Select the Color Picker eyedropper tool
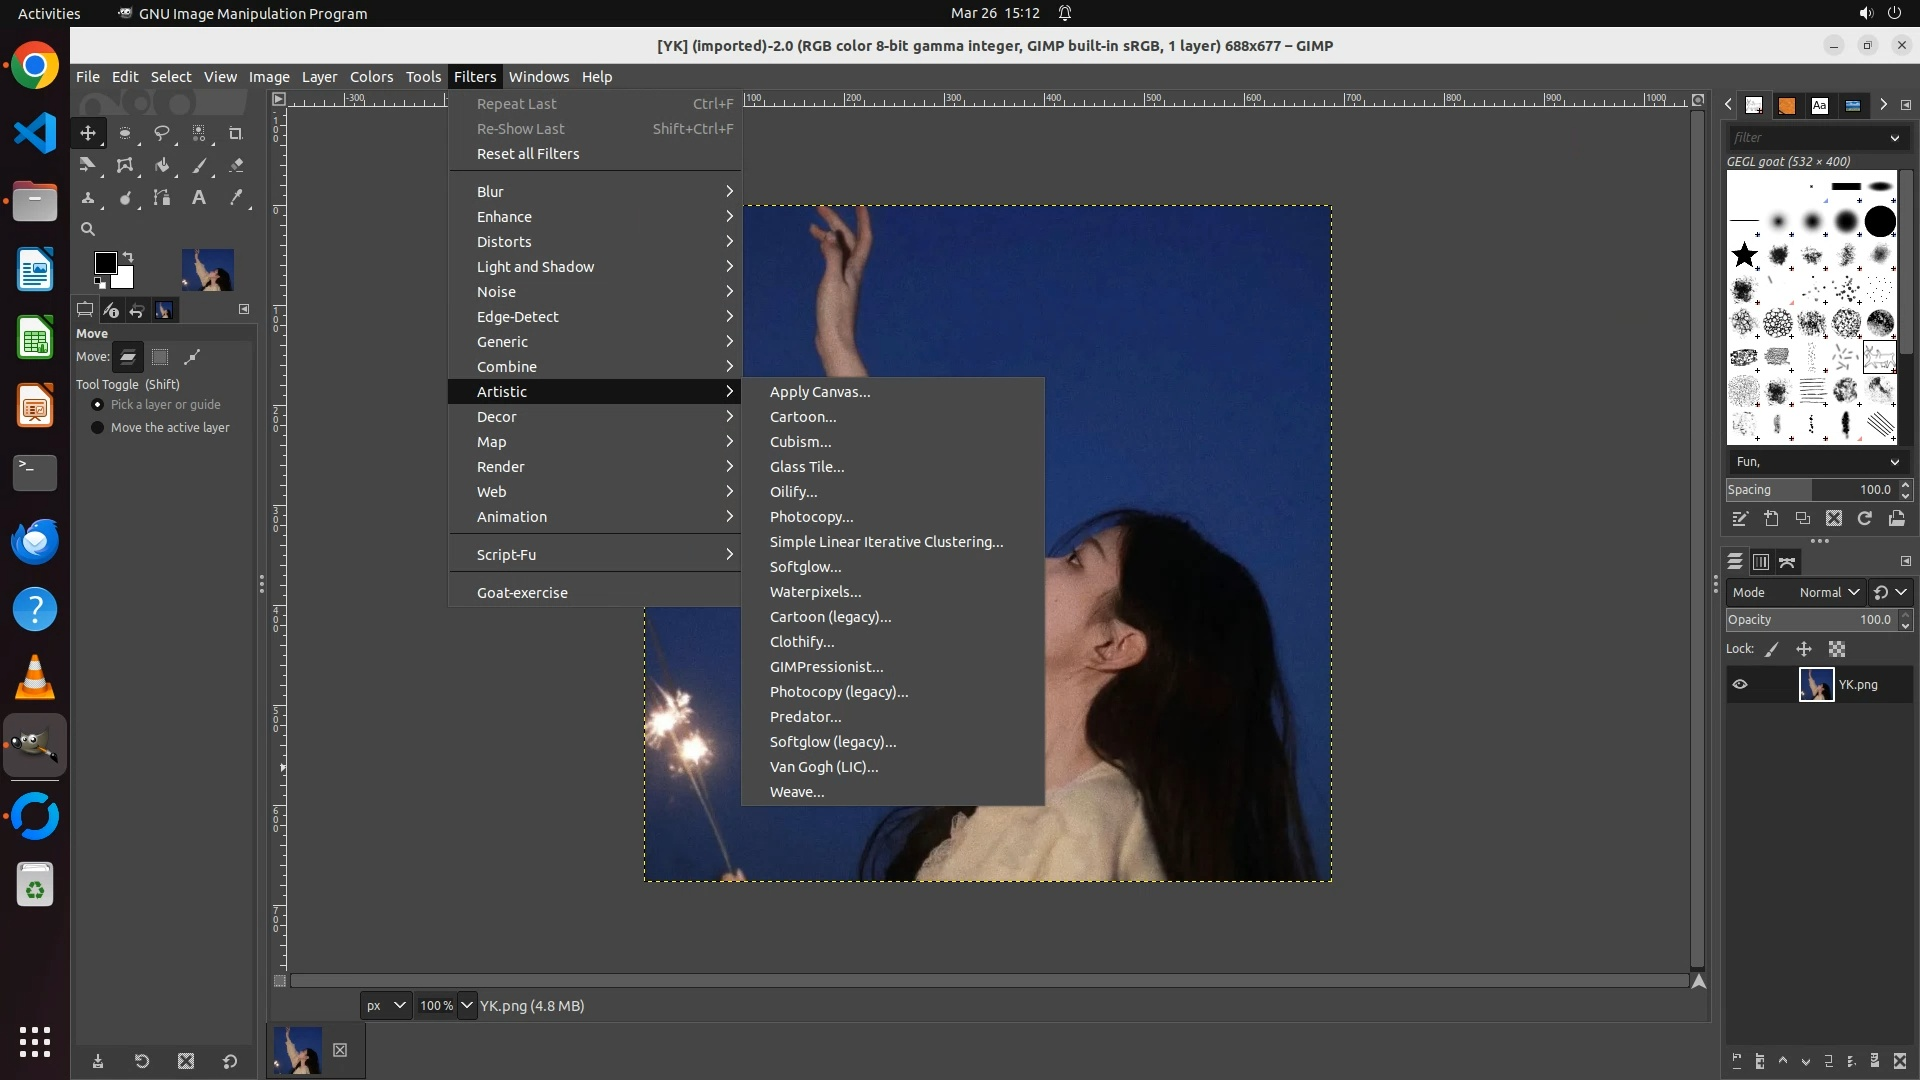The height and width of the screenshot is (1080, 1920). [x=236, y=198]
